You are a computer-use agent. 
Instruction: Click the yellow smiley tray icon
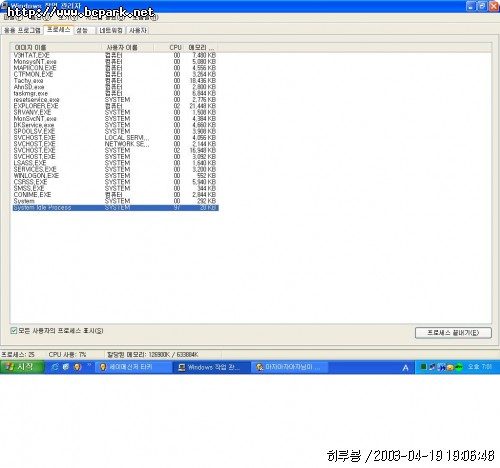click(x=450, y=367)
